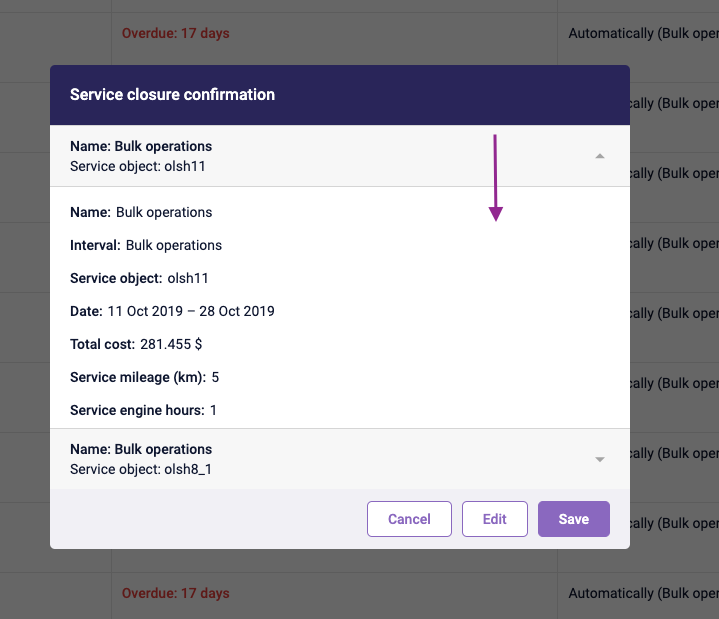Click the purple downward arrow annotation
Screen dimensions: 719x619
point(495,178)
